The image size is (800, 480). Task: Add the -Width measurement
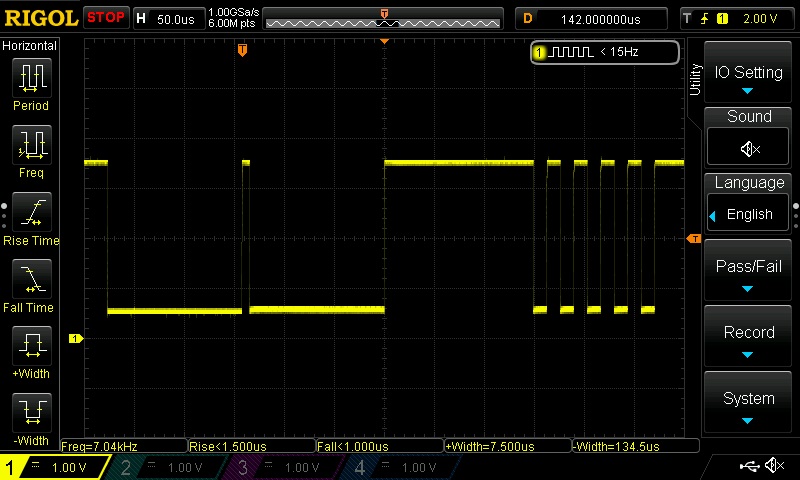[31, 412]
